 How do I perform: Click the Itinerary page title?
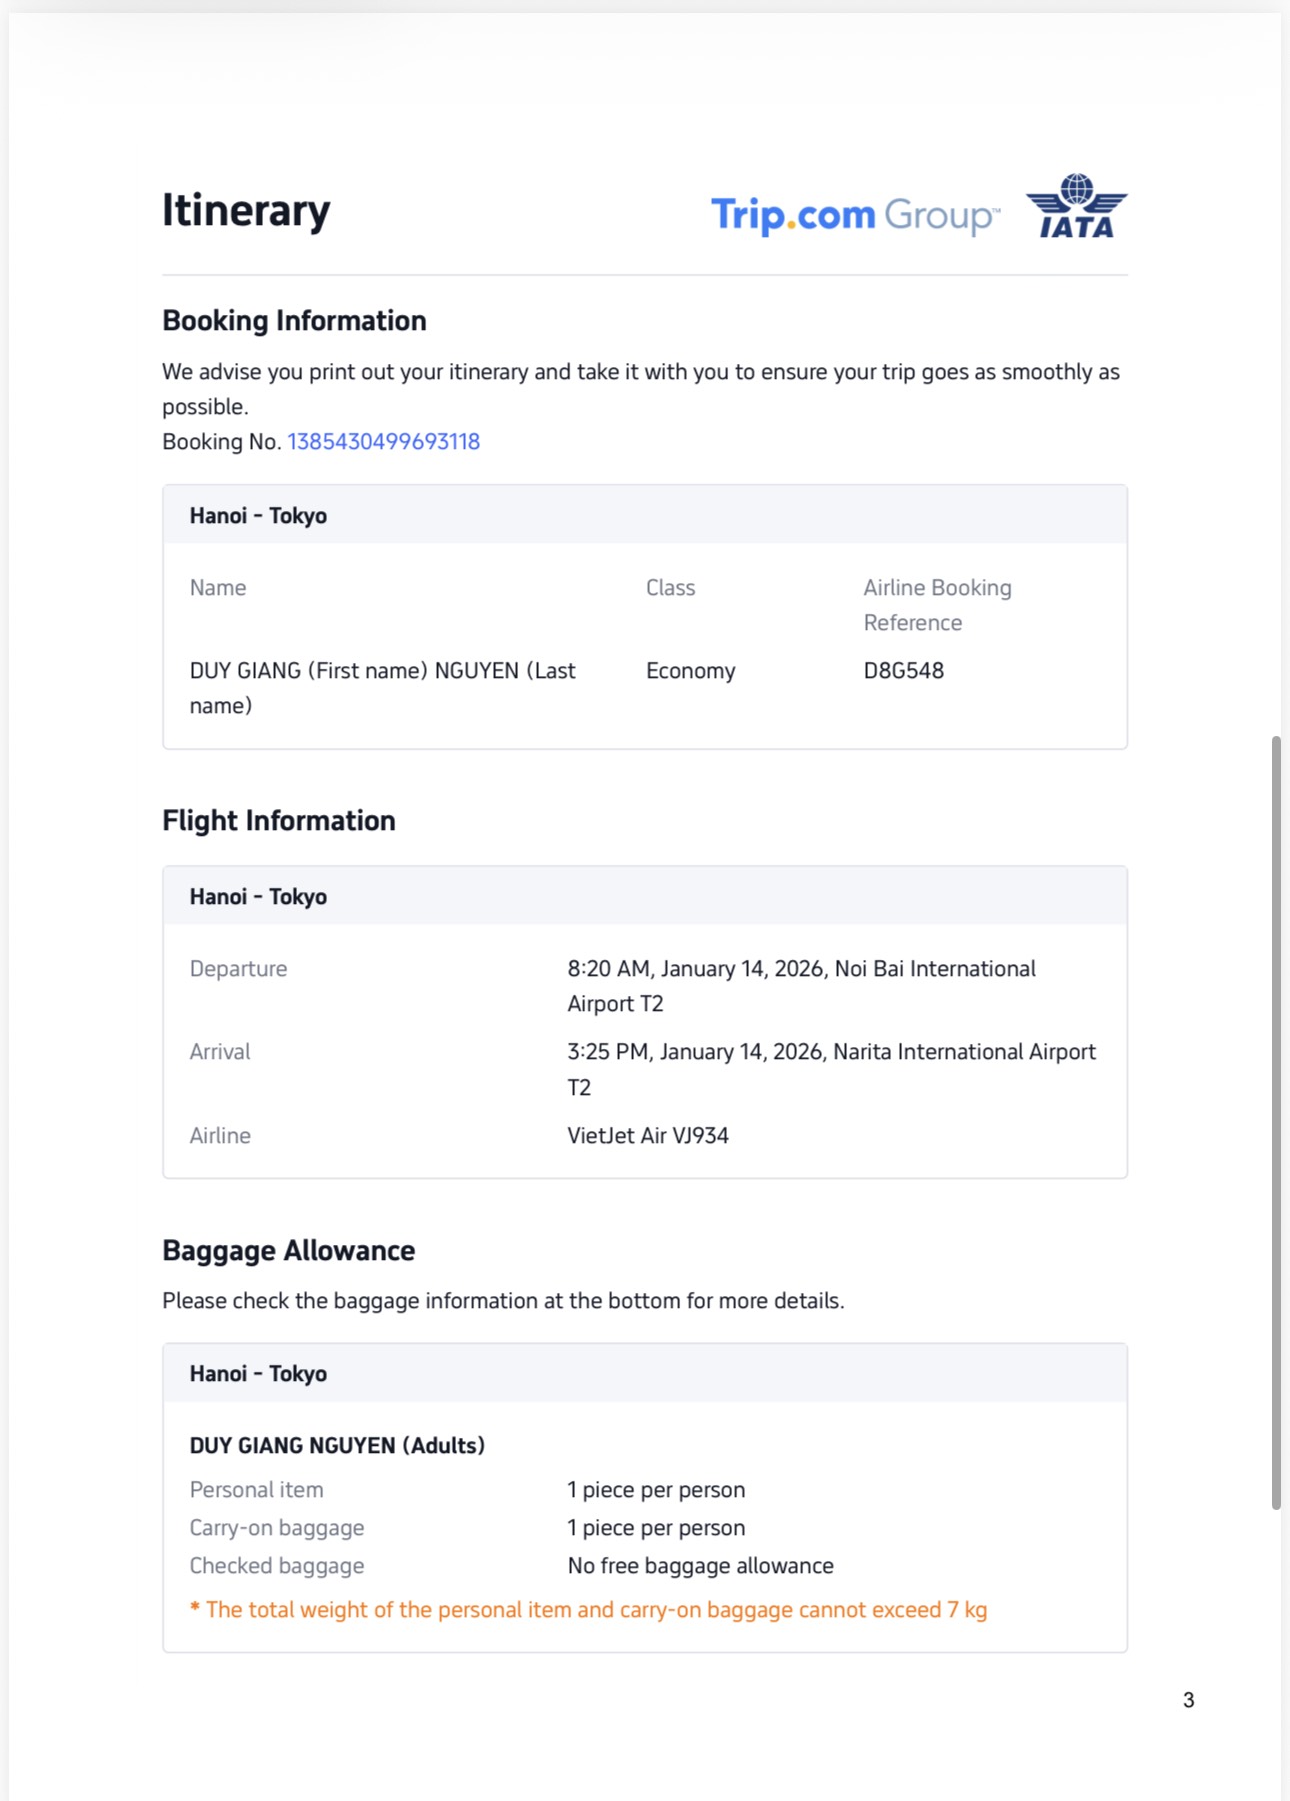point(246,211)
